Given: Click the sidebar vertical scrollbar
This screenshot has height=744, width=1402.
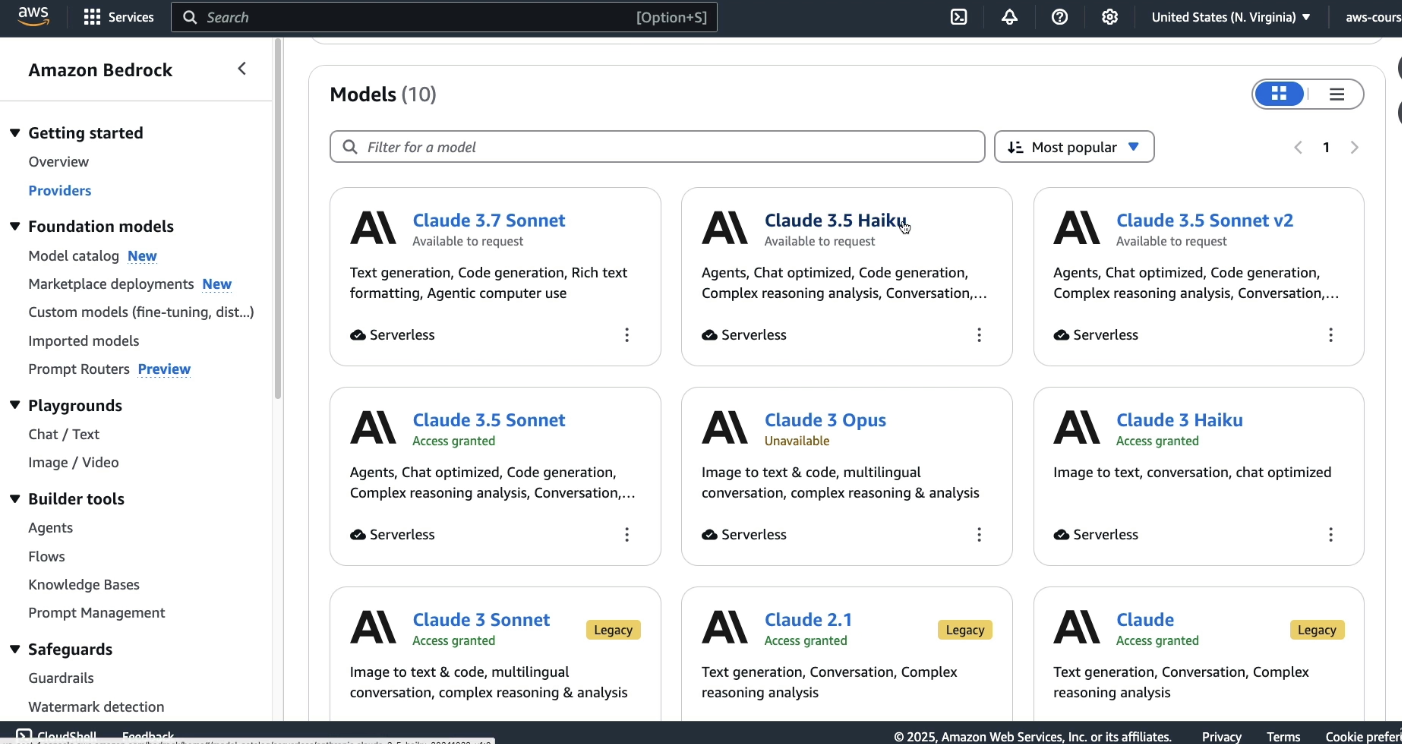Looking at the screenshot, I should (x=277, y=218).
